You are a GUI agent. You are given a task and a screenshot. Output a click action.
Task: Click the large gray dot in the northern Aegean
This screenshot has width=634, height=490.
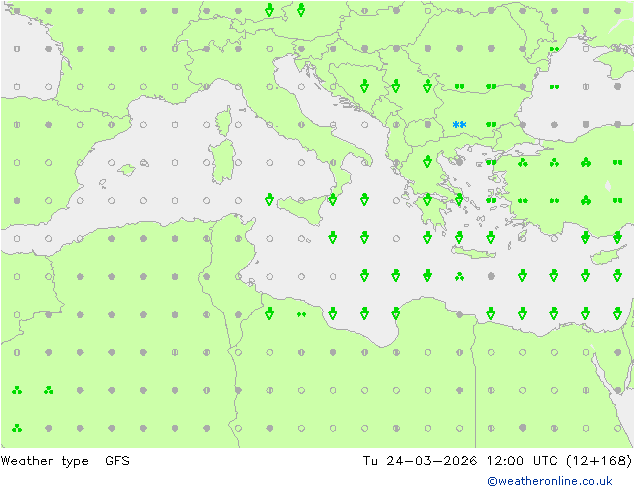point(459,162)
